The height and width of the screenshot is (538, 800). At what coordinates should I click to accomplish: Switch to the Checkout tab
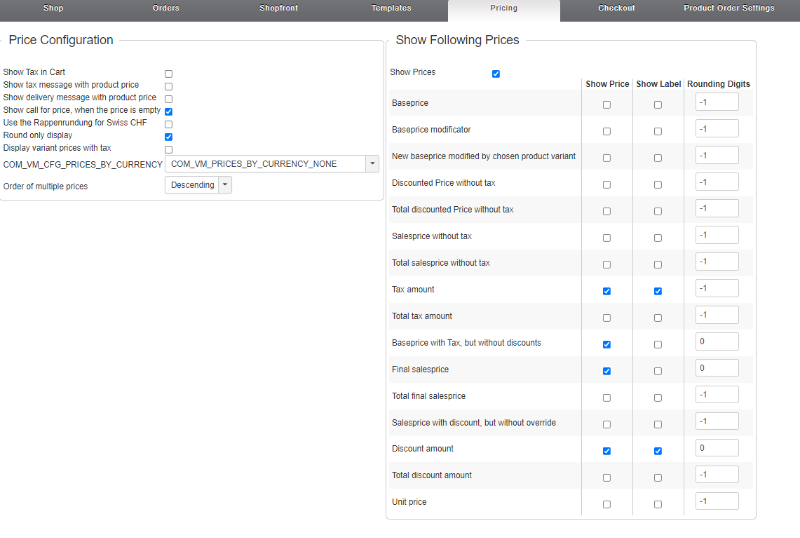click(x=616, y=8)
